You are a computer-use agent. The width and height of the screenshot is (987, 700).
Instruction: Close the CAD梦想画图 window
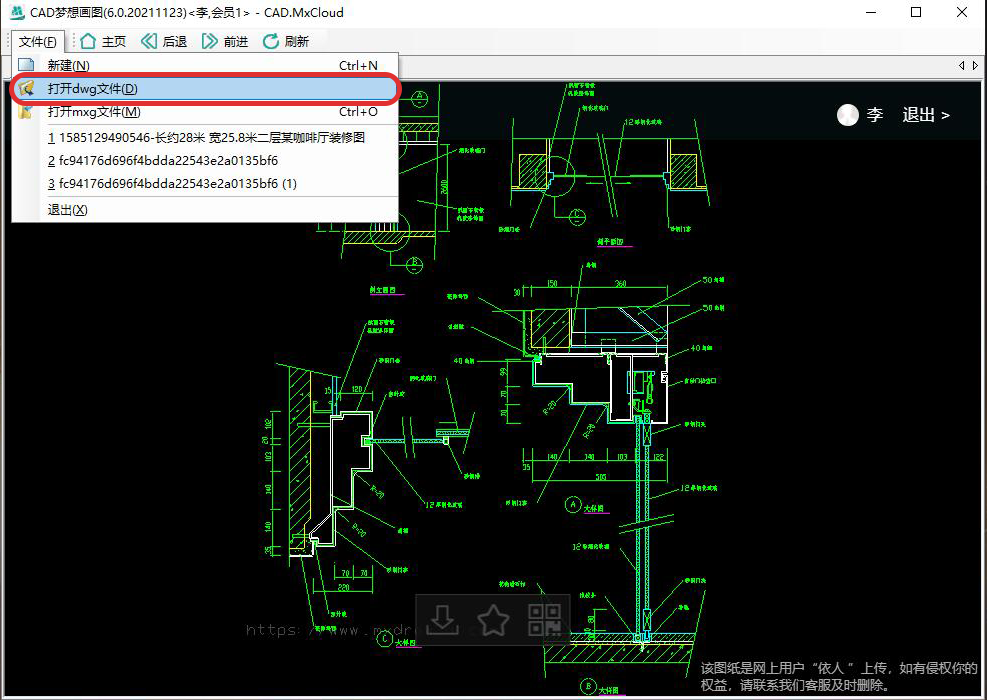[962, 13]
